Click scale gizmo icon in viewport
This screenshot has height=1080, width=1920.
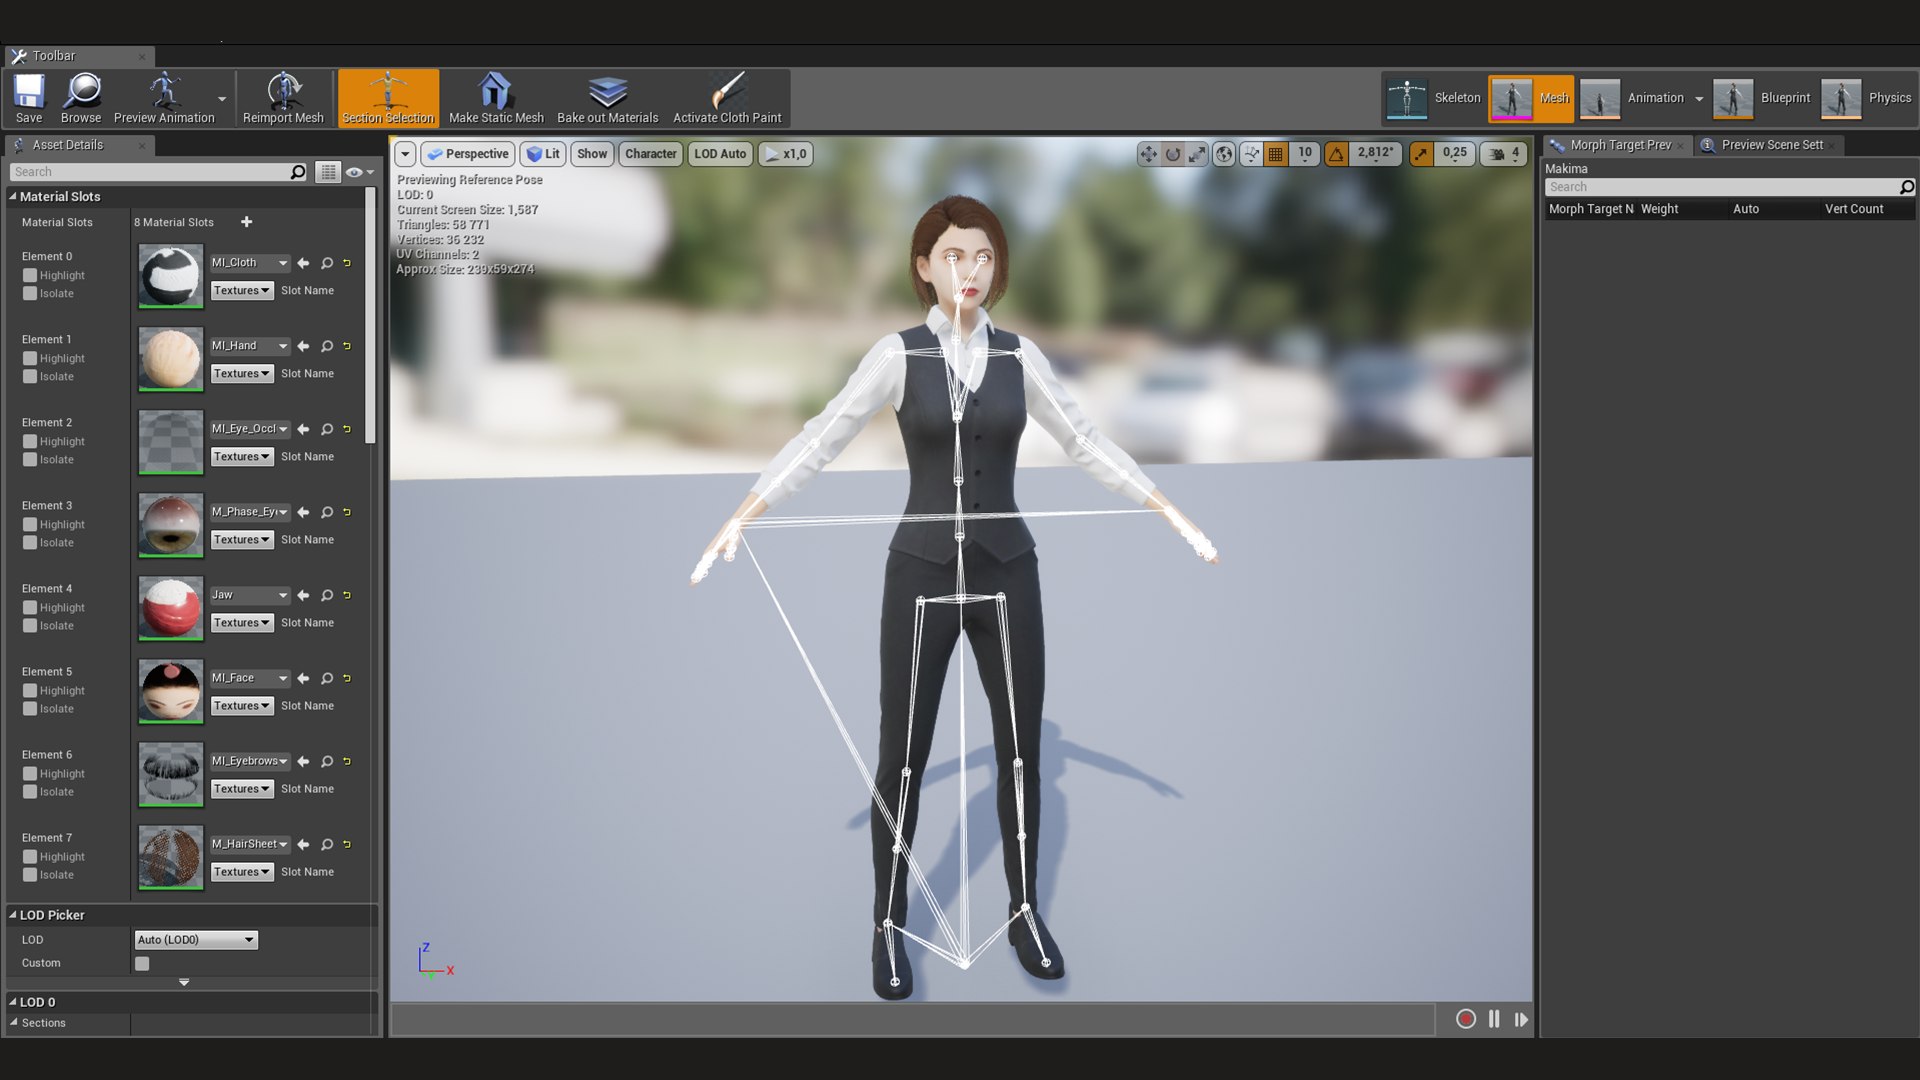(x=1197, y=154)
